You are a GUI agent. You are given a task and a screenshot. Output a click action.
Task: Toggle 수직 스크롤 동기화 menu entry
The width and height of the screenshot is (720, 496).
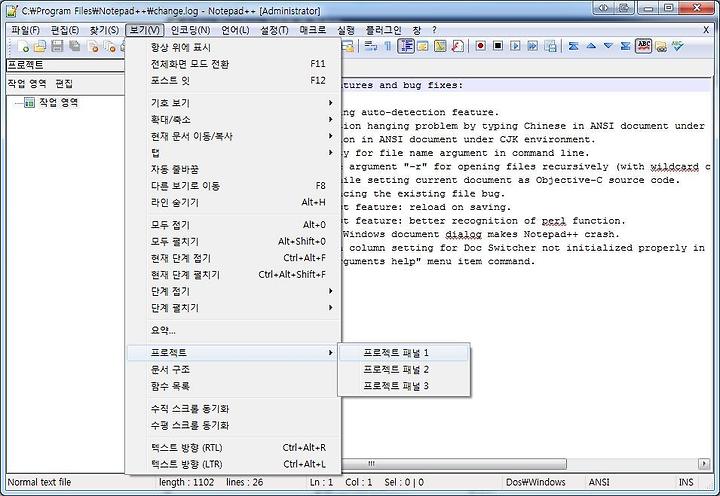click(233, 408)
